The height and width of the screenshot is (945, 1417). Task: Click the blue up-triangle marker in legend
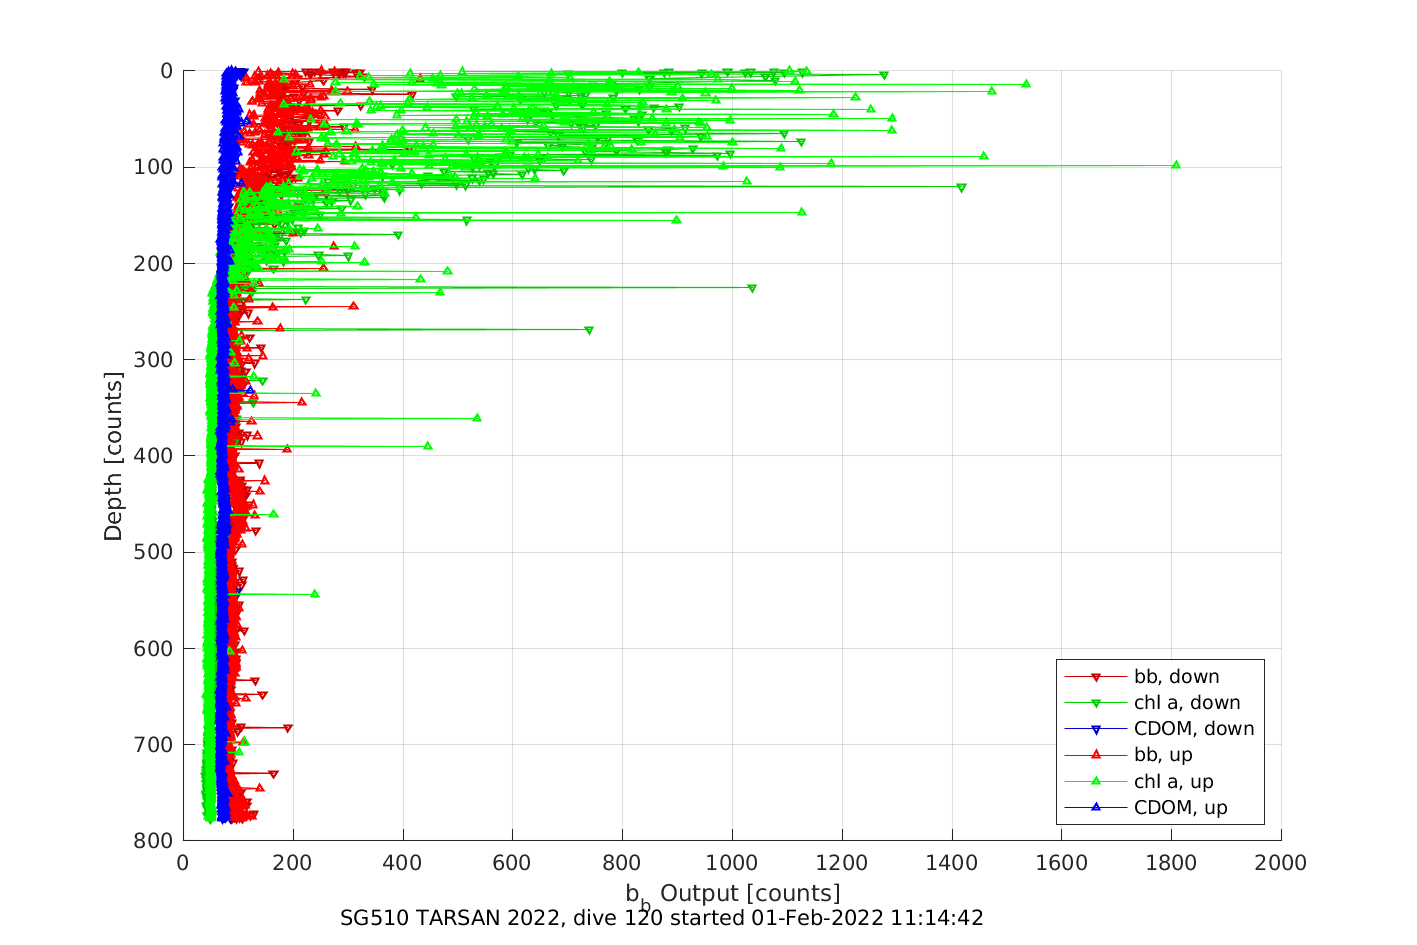click(1095, 807)
